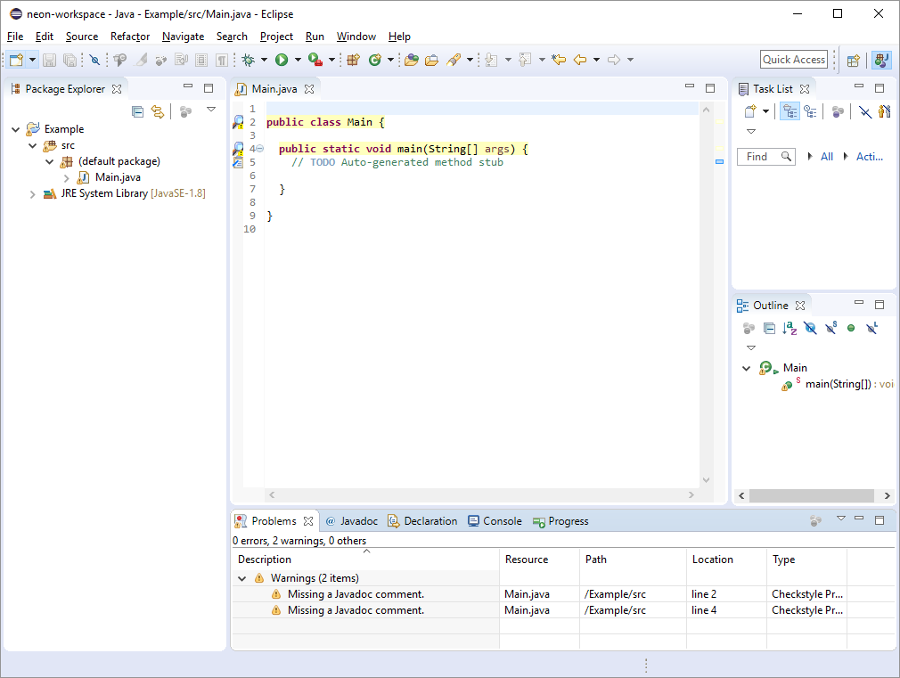Collapse the Warnings (2 items) group
The width and height of the screenshot is (900, 678).
(242, 578)
